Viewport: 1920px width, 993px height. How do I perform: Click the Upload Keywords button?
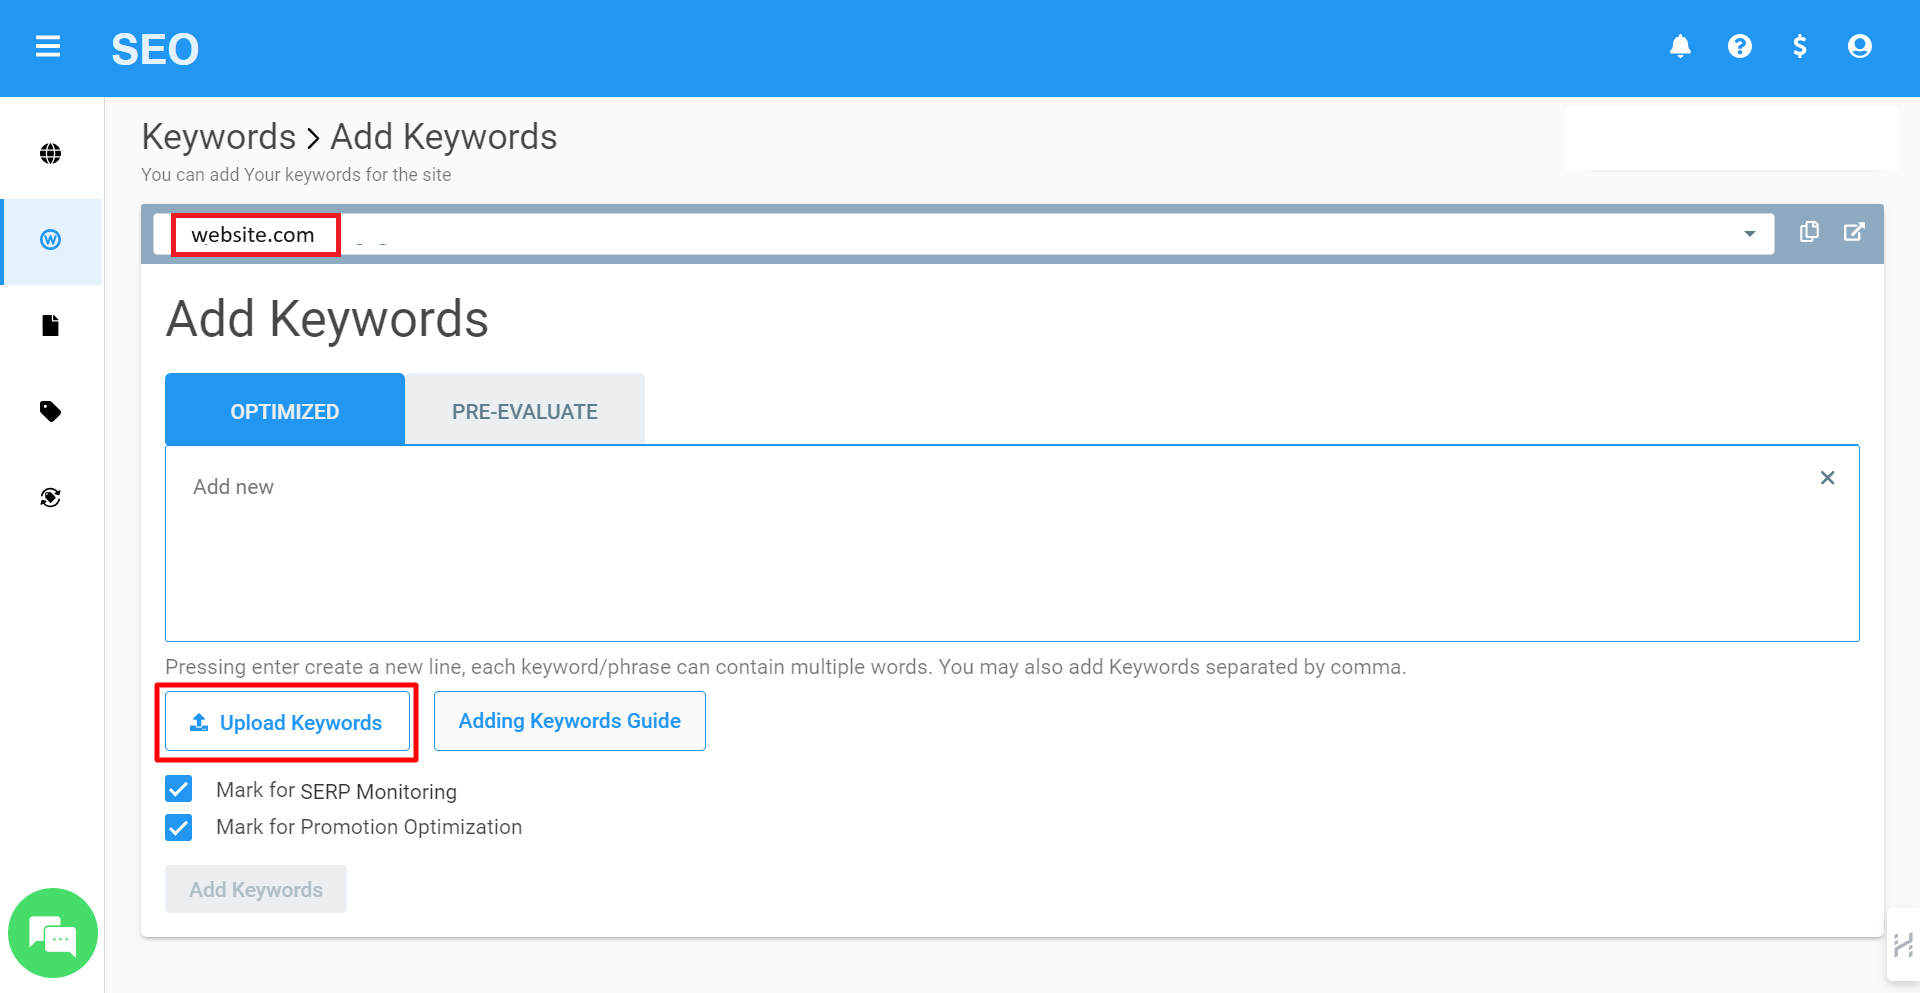coord(287,722)
